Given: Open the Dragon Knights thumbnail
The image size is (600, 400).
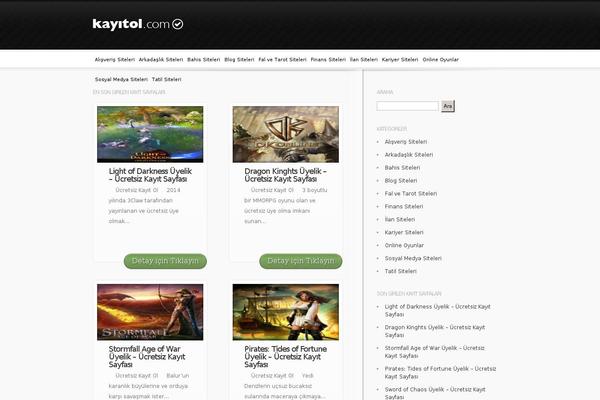Looking at the screenshot, I should [x=285, y=134].
